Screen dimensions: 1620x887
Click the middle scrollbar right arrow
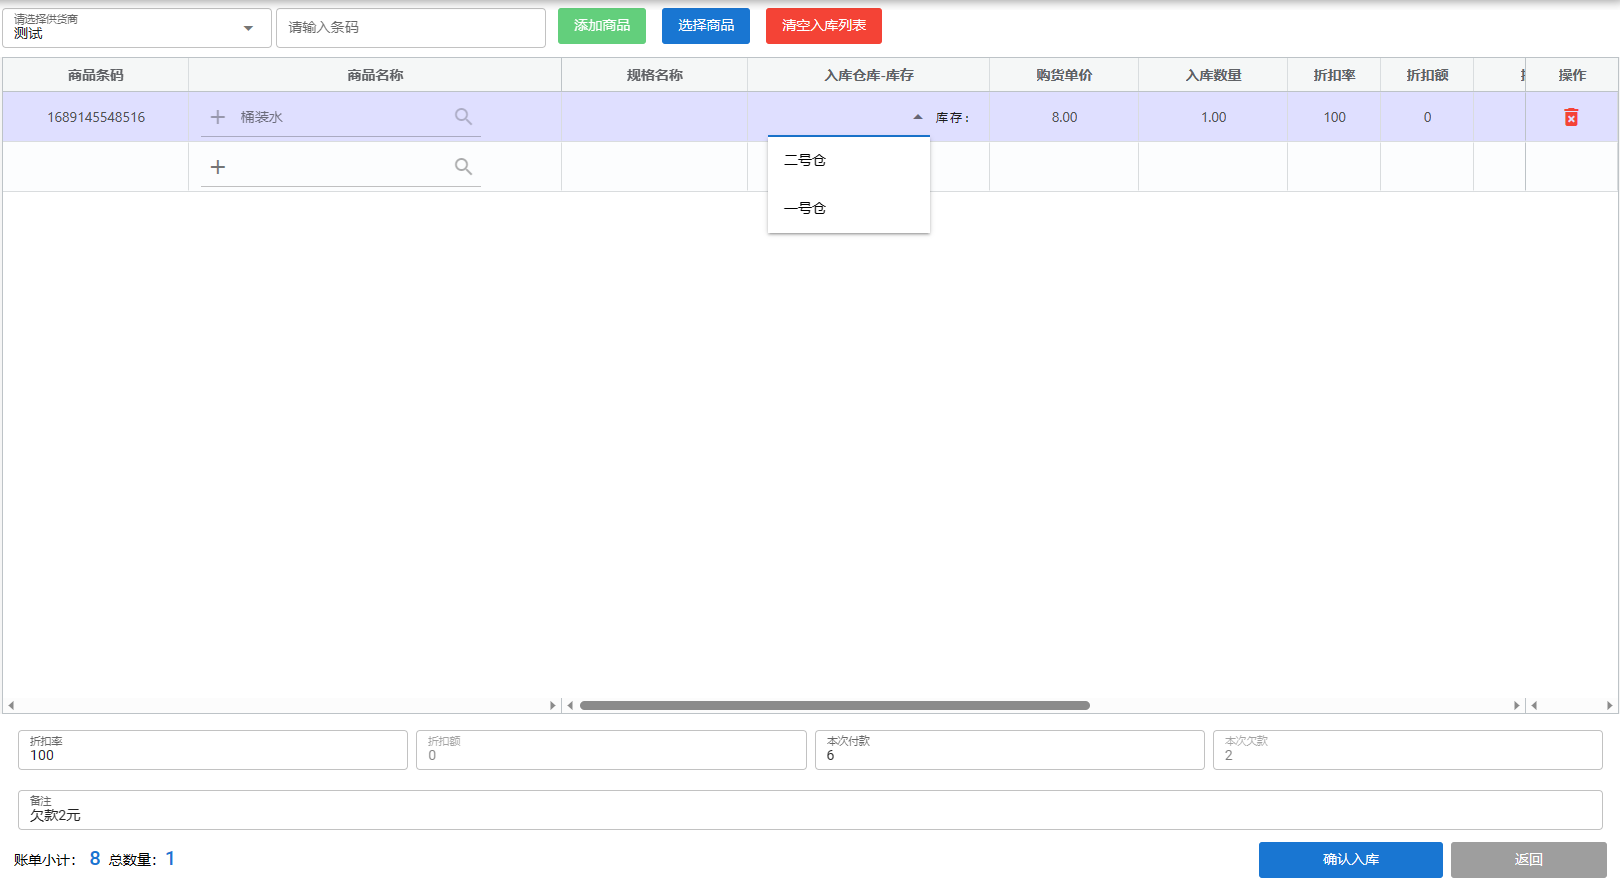1517,705
